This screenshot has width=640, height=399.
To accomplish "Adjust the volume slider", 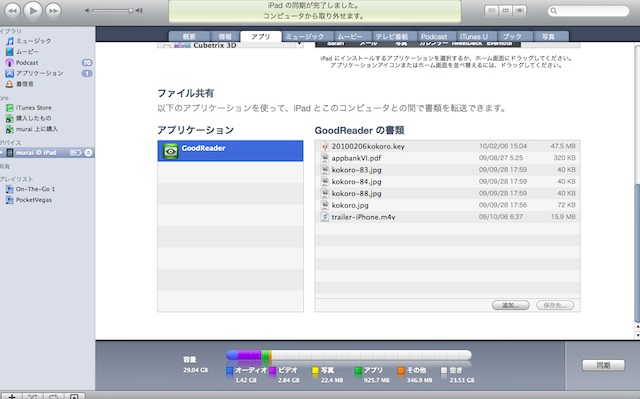I will (112, 11).
